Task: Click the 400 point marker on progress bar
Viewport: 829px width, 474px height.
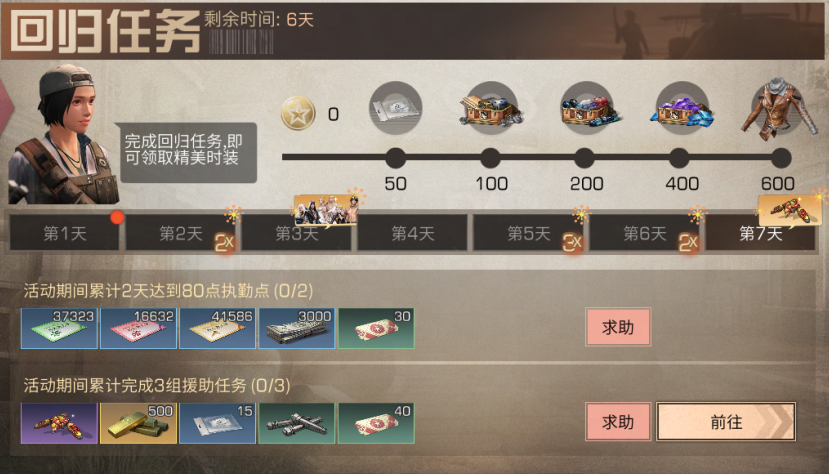Action: 679,157
